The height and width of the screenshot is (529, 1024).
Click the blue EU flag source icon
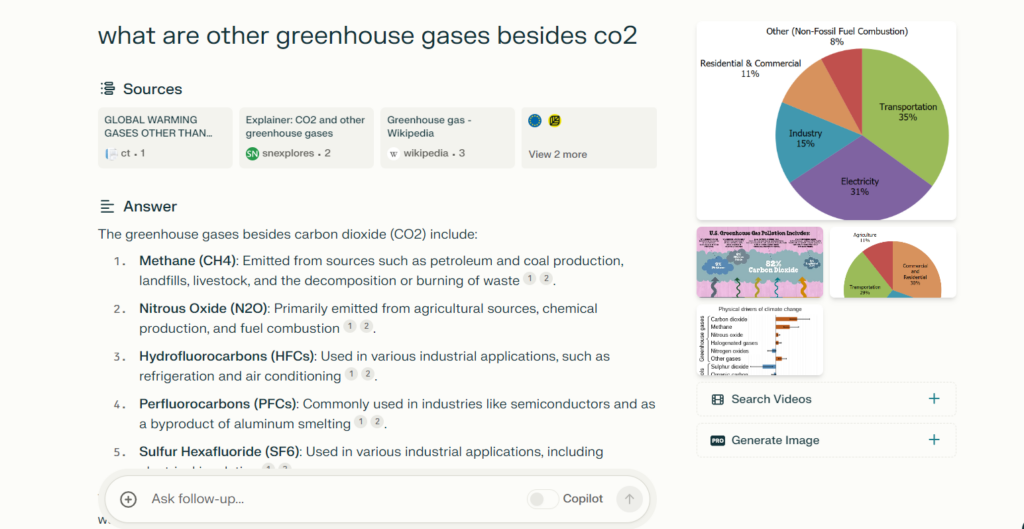click(535, 121)
